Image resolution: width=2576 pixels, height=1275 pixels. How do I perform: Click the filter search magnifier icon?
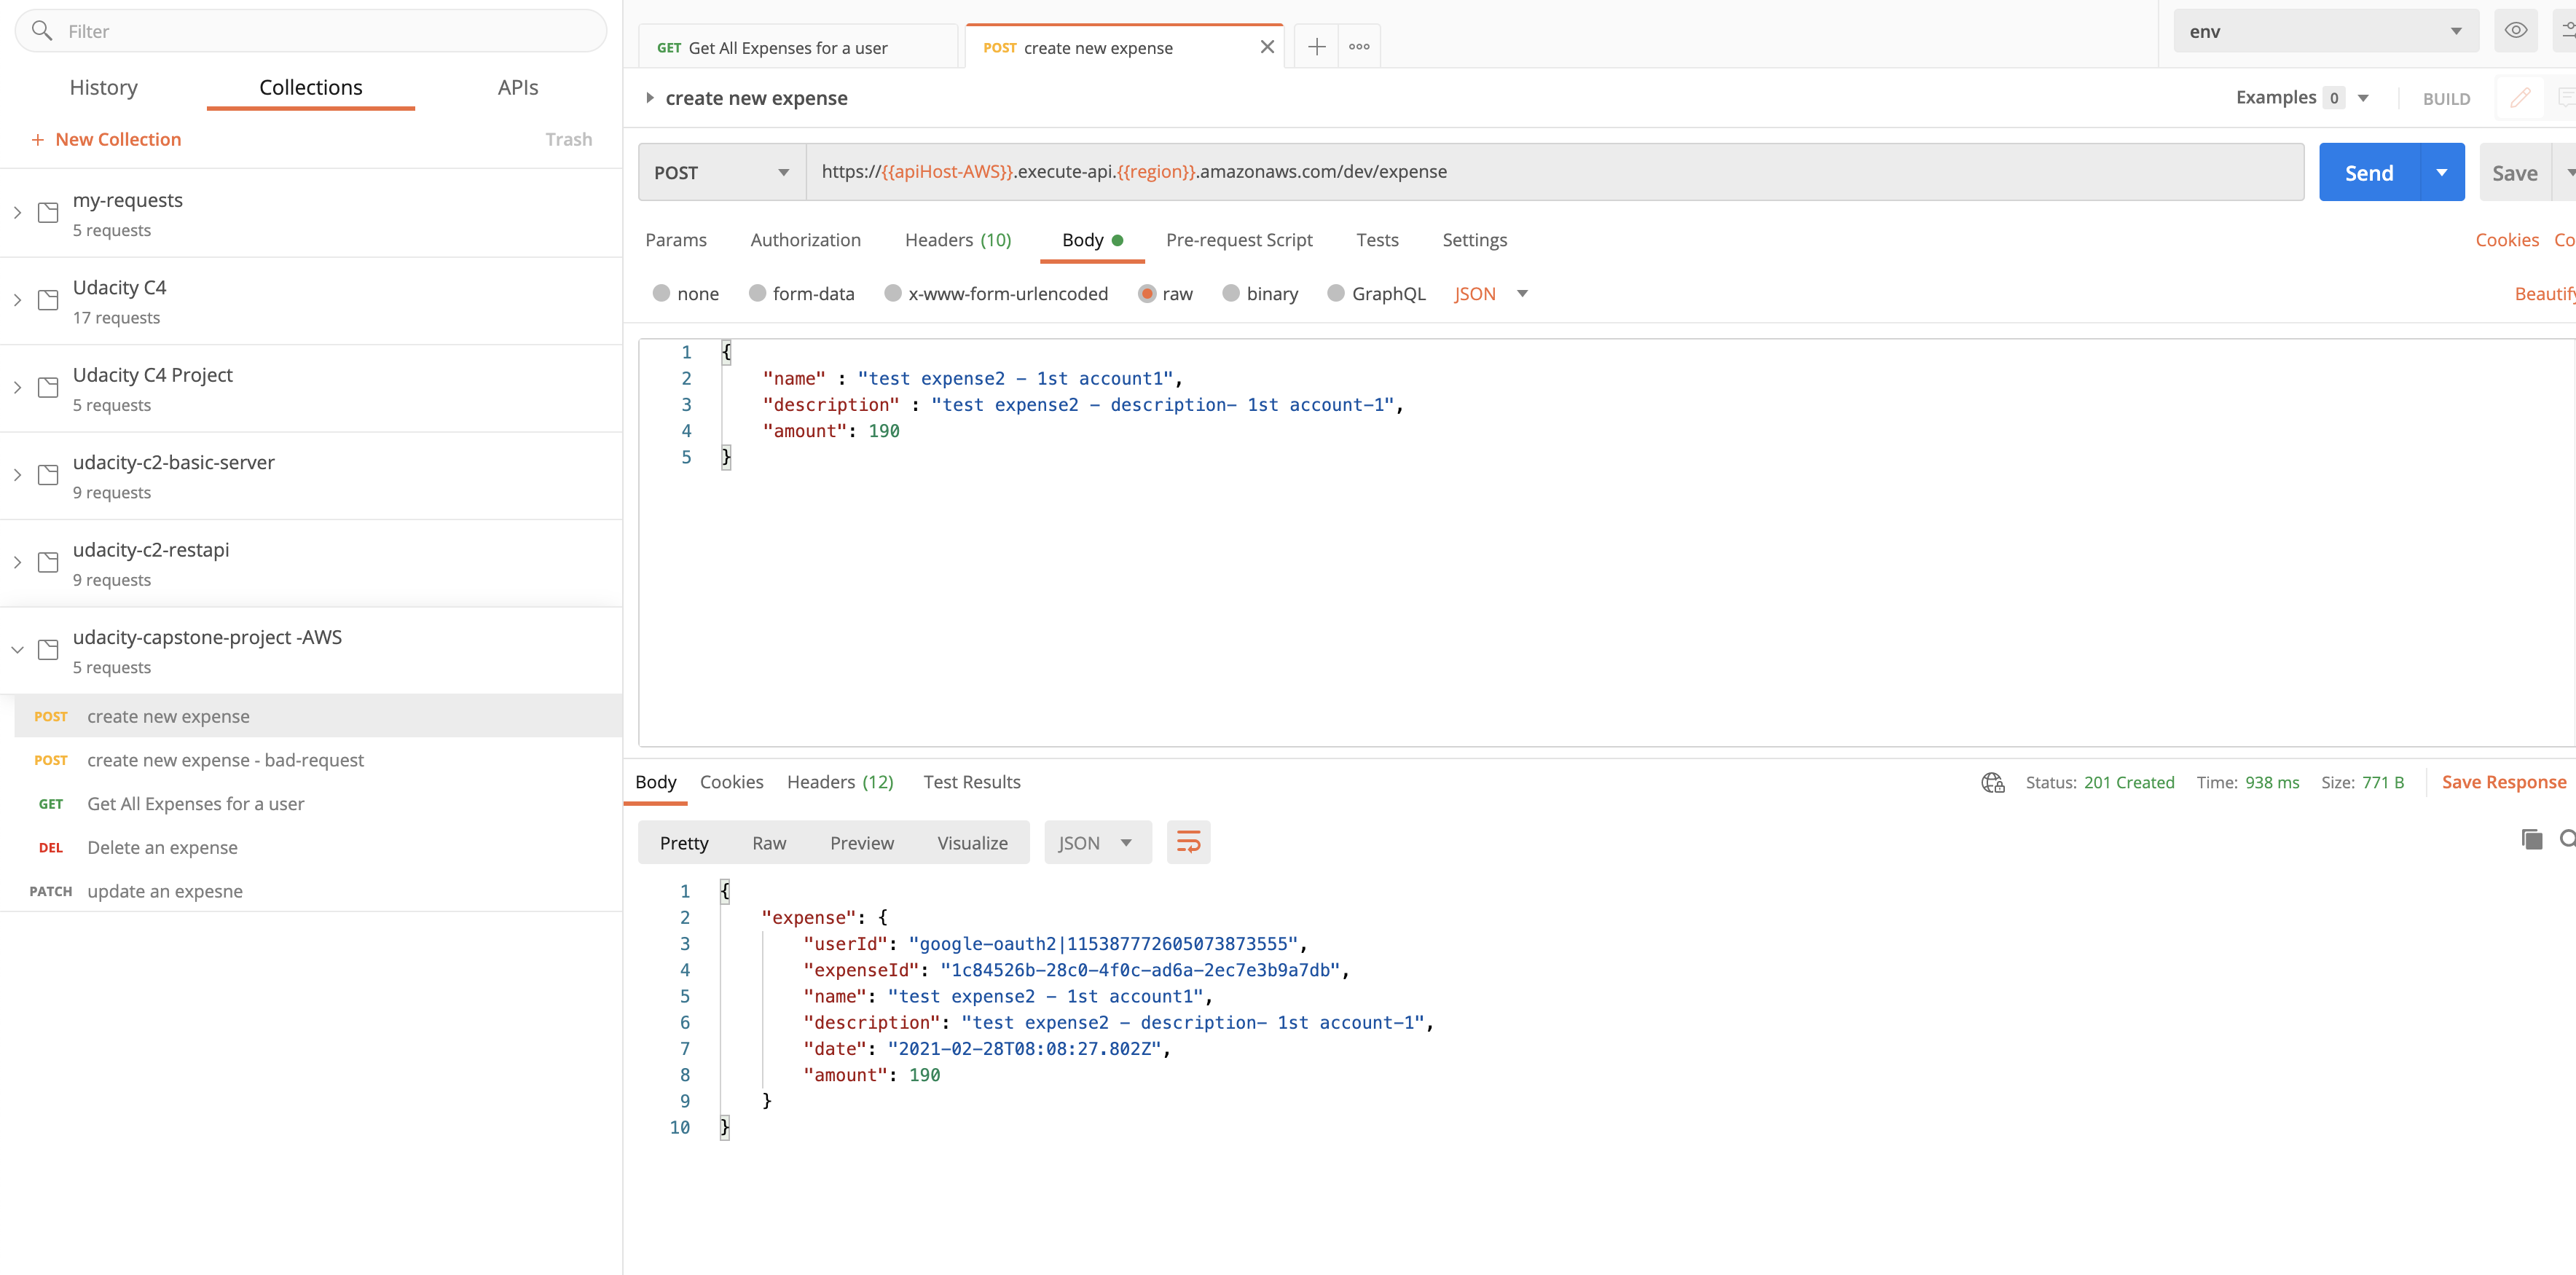click(x=42, y=31)
